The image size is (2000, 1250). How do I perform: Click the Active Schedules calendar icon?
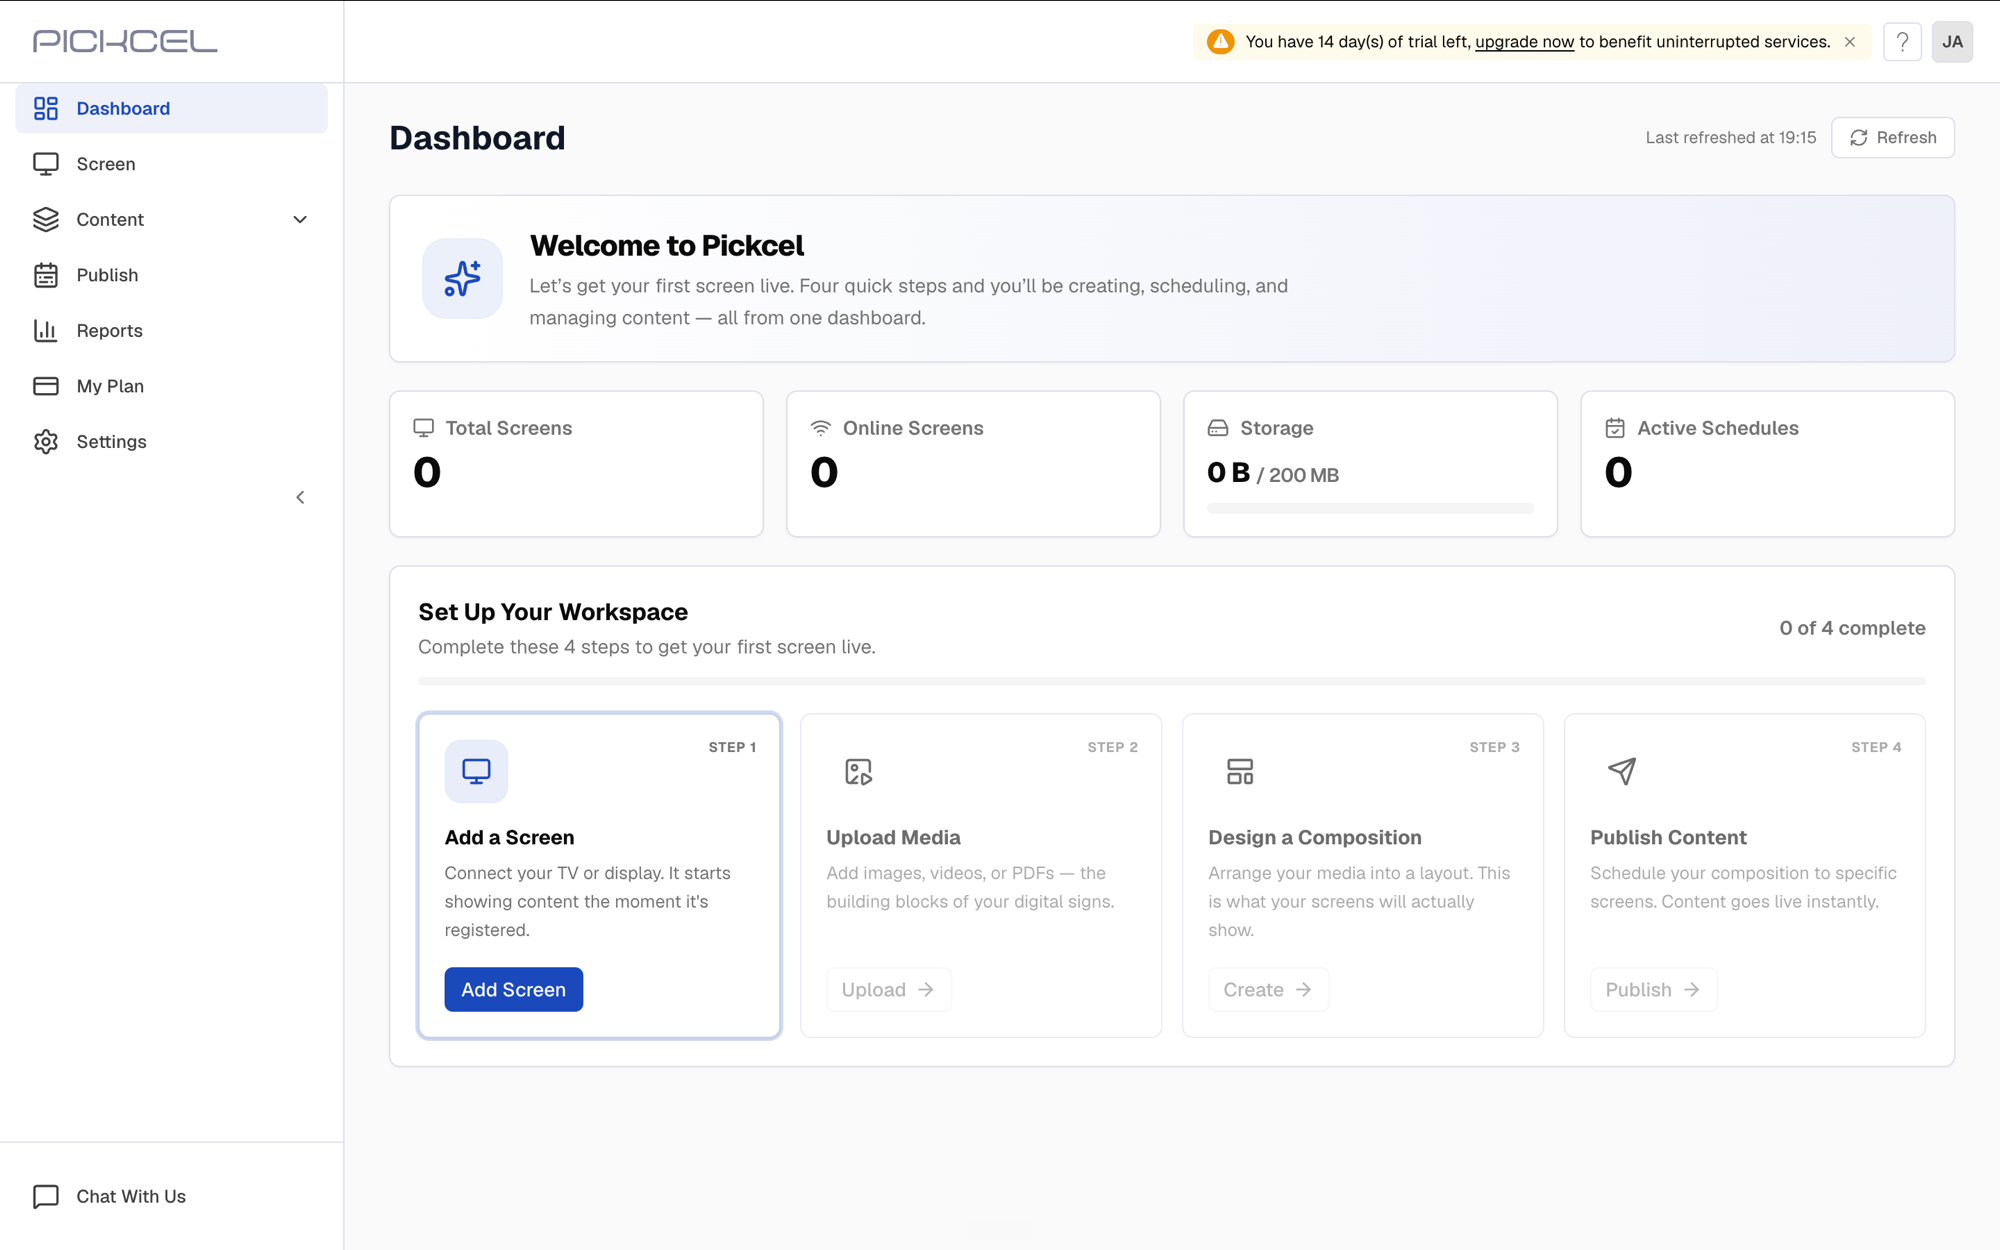(x=1615, y=428)
